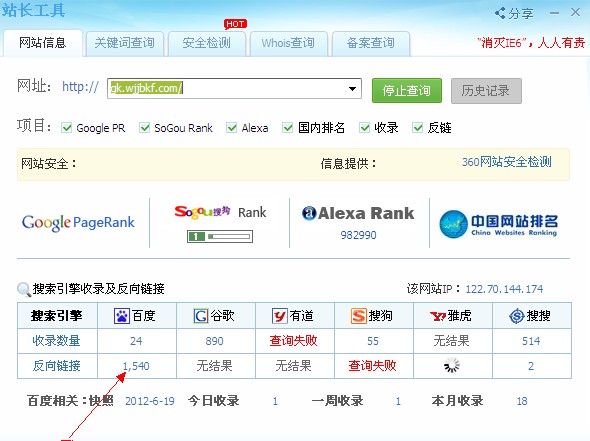The width and height of the screenshot is (590, 441).
Task: Click the 收录数量 row header link
Action: pos(56,341)
